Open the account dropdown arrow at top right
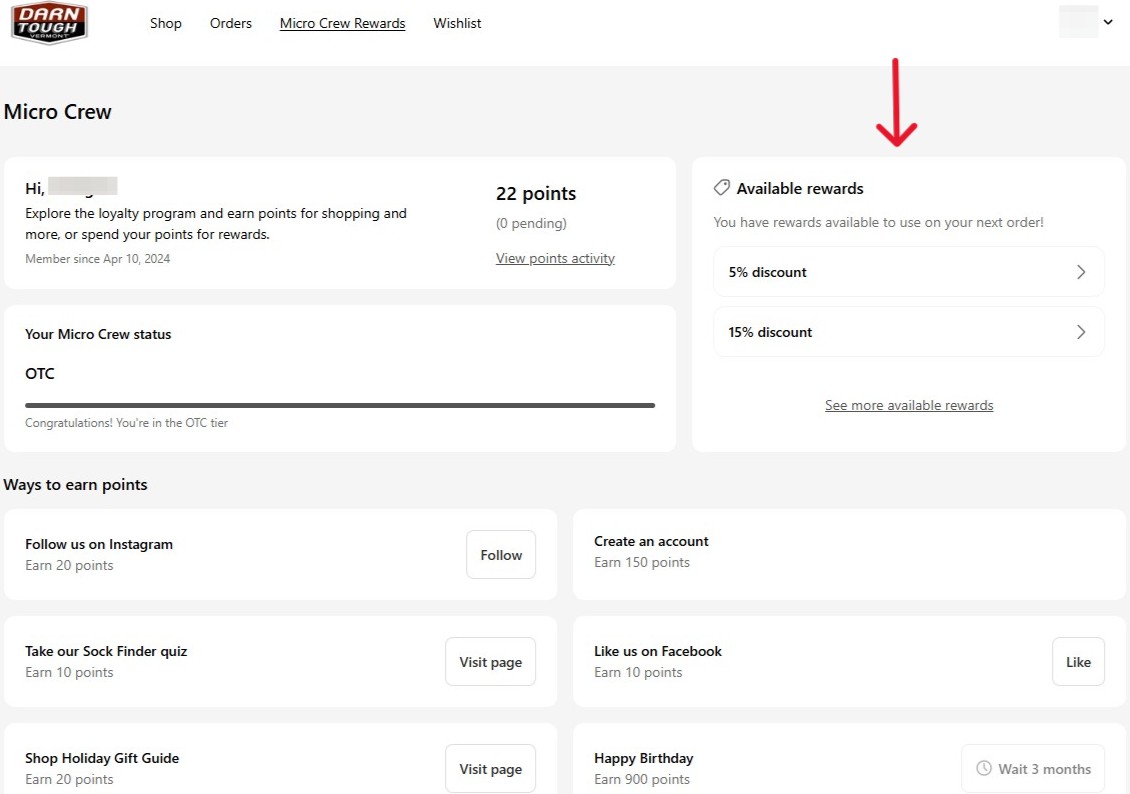Image resolution: width=1130 pixels, height=794 pixels. tap(1108, 22)
